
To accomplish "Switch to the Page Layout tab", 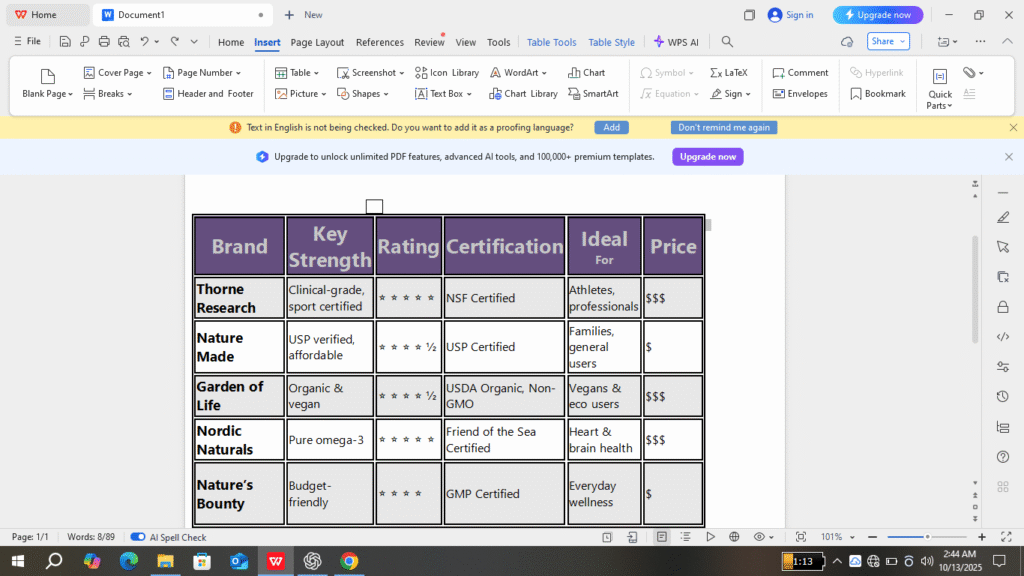I will pyautogui.click(x=317, y=42).
